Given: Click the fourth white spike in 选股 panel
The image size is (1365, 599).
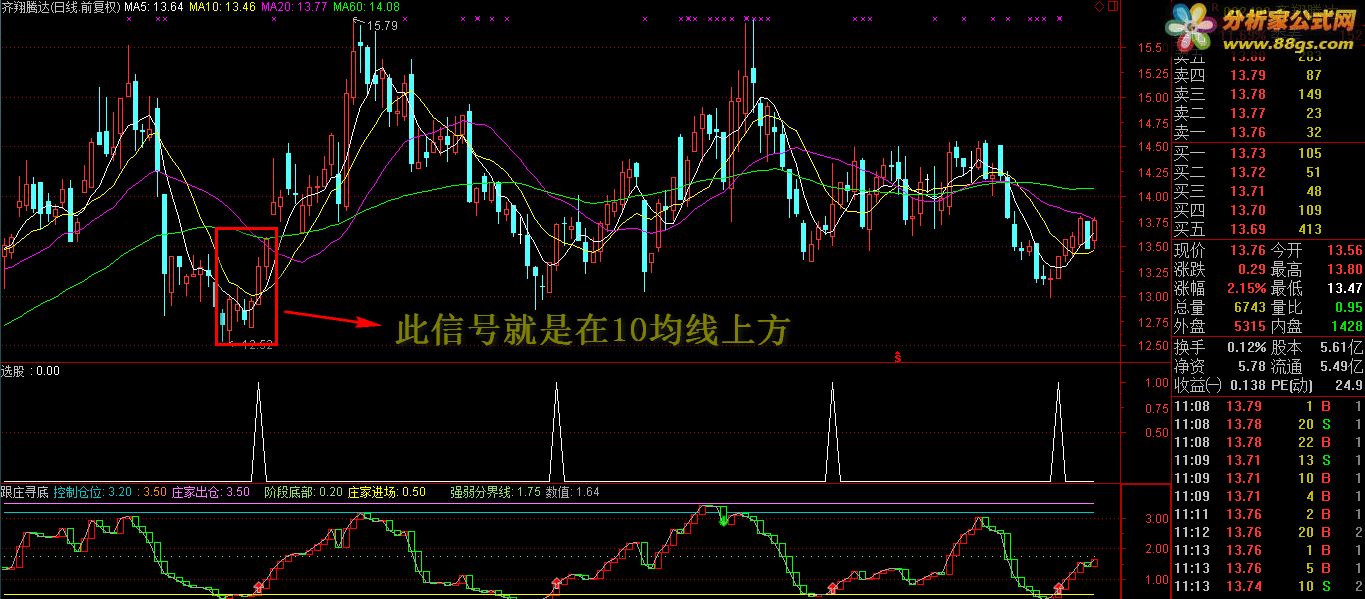Looking at the screenshot, I should tap(1058, 431).
